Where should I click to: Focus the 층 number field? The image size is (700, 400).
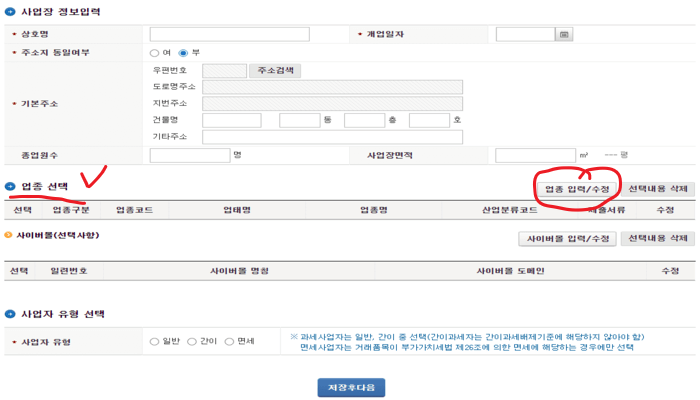(364, 121)
